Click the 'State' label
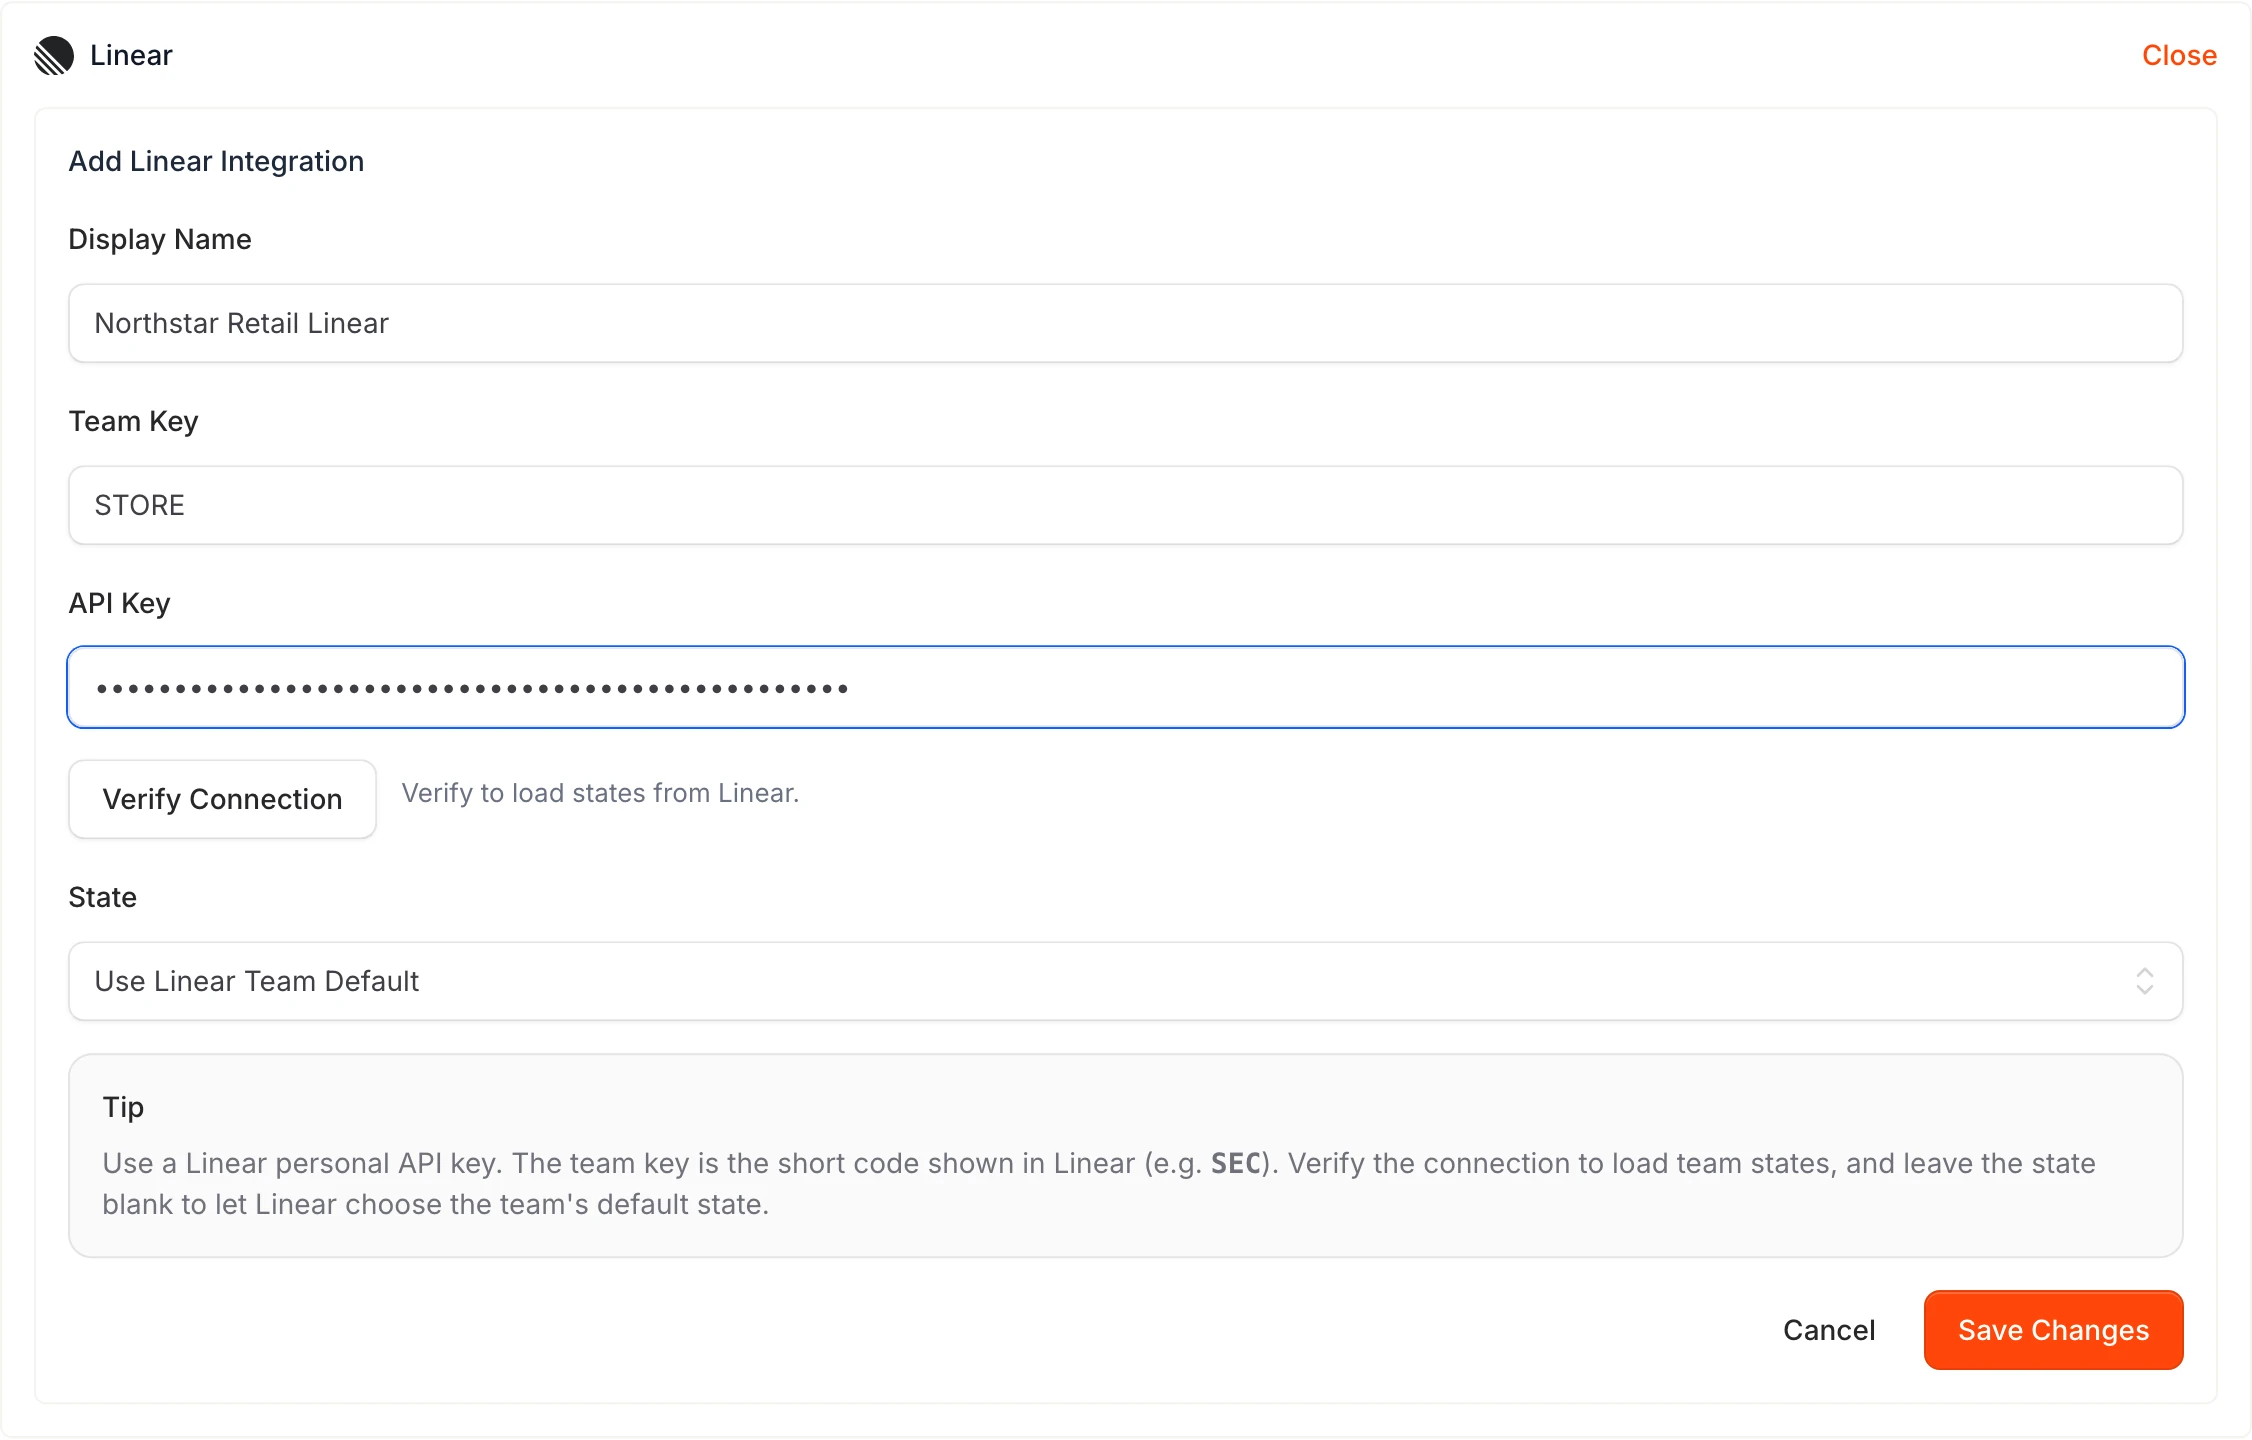Image resolution: width=2252 pixels, height=1440 pixels. 102,897
